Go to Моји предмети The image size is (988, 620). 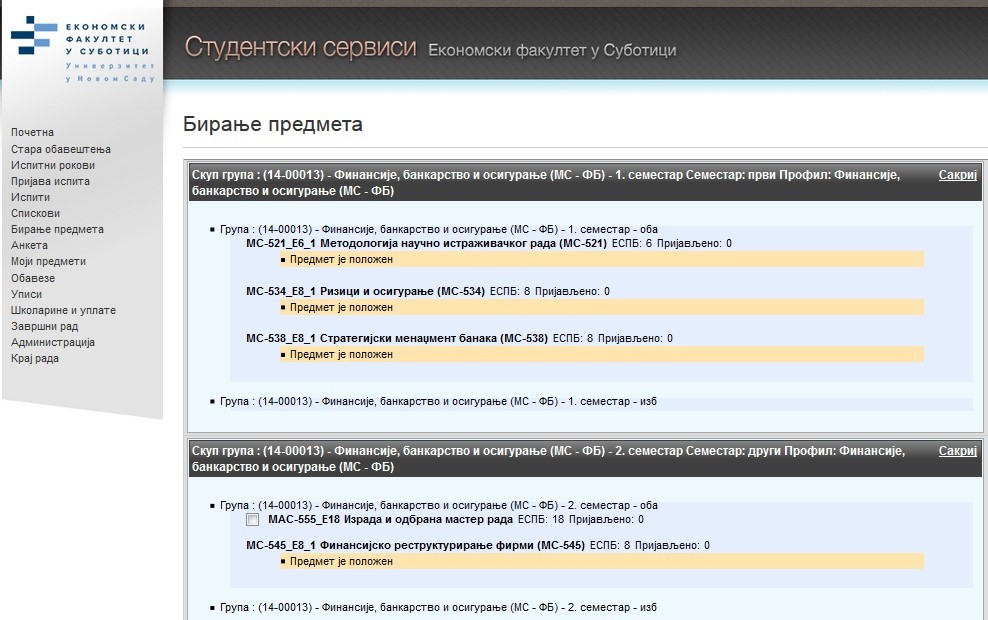point(49,261)
